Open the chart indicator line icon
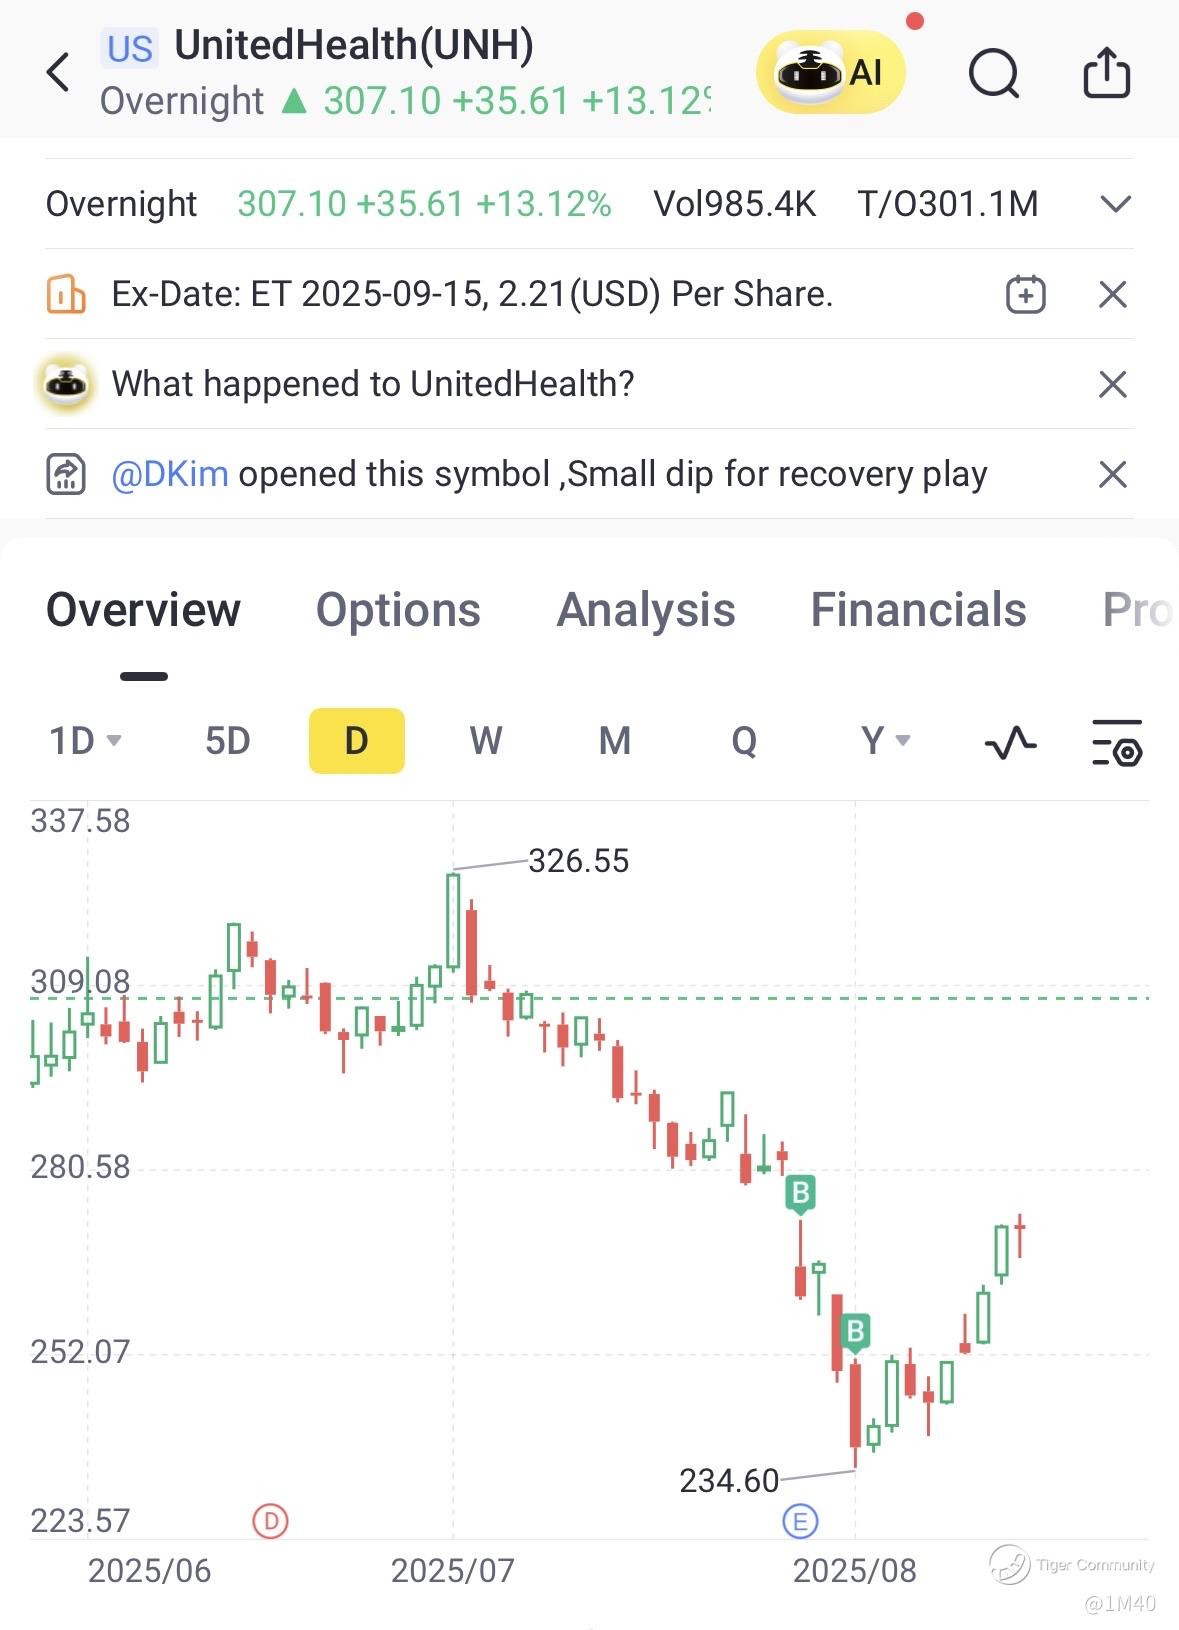Viewport: 1179px width, 1630px height. pos(1010,742)
